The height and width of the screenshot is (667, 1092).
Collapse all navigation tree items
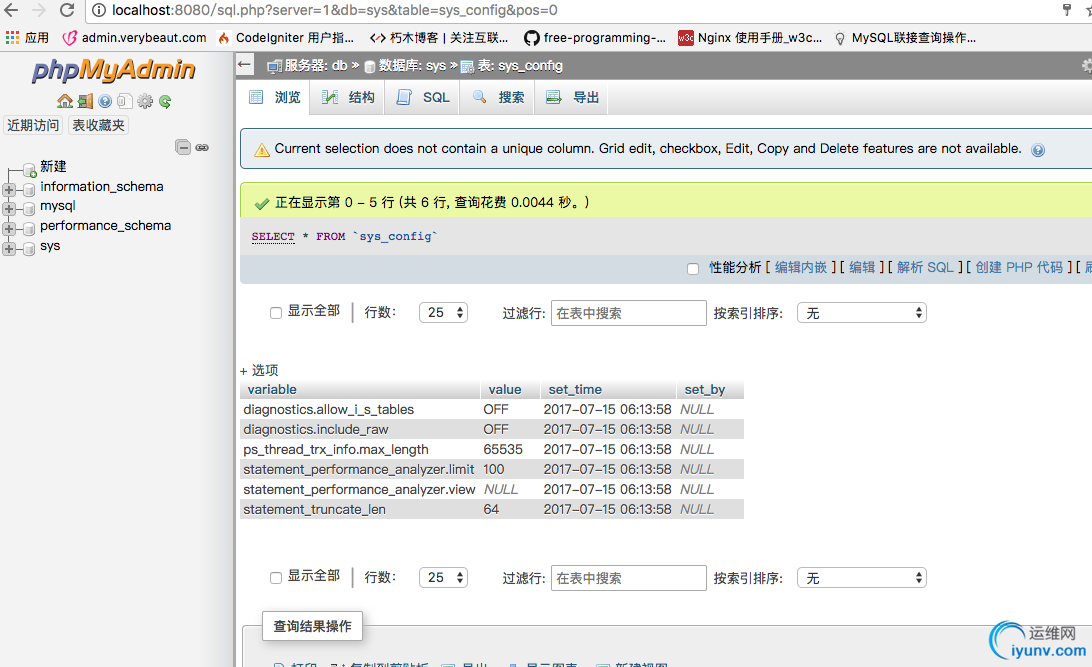[x=183, y=147]
